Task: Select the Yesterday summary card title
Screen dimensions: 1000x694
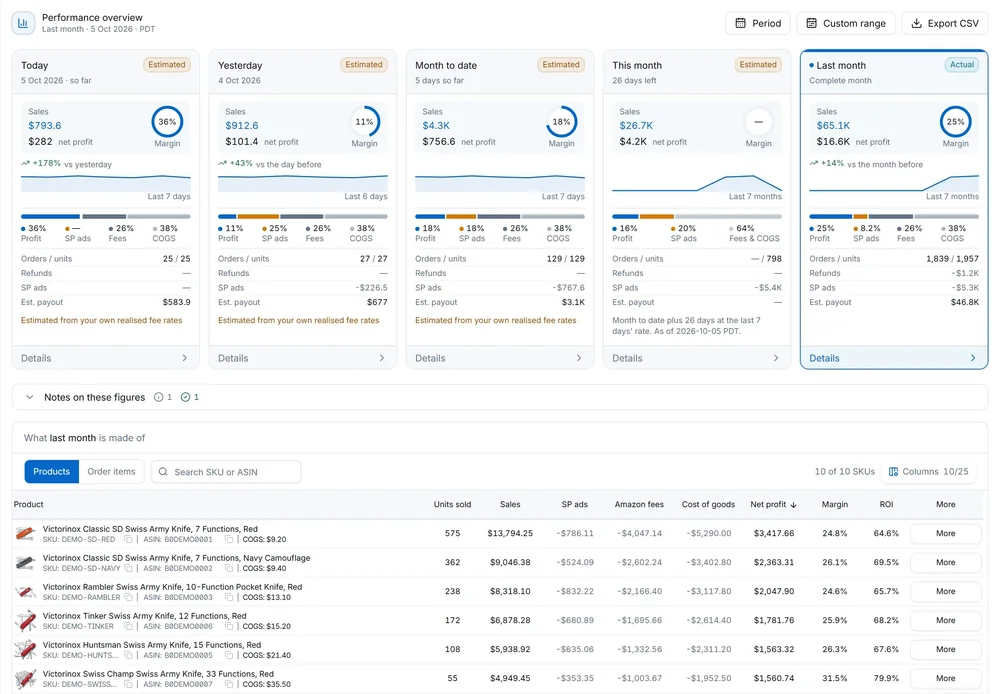Action: click(x=240, y=65)
